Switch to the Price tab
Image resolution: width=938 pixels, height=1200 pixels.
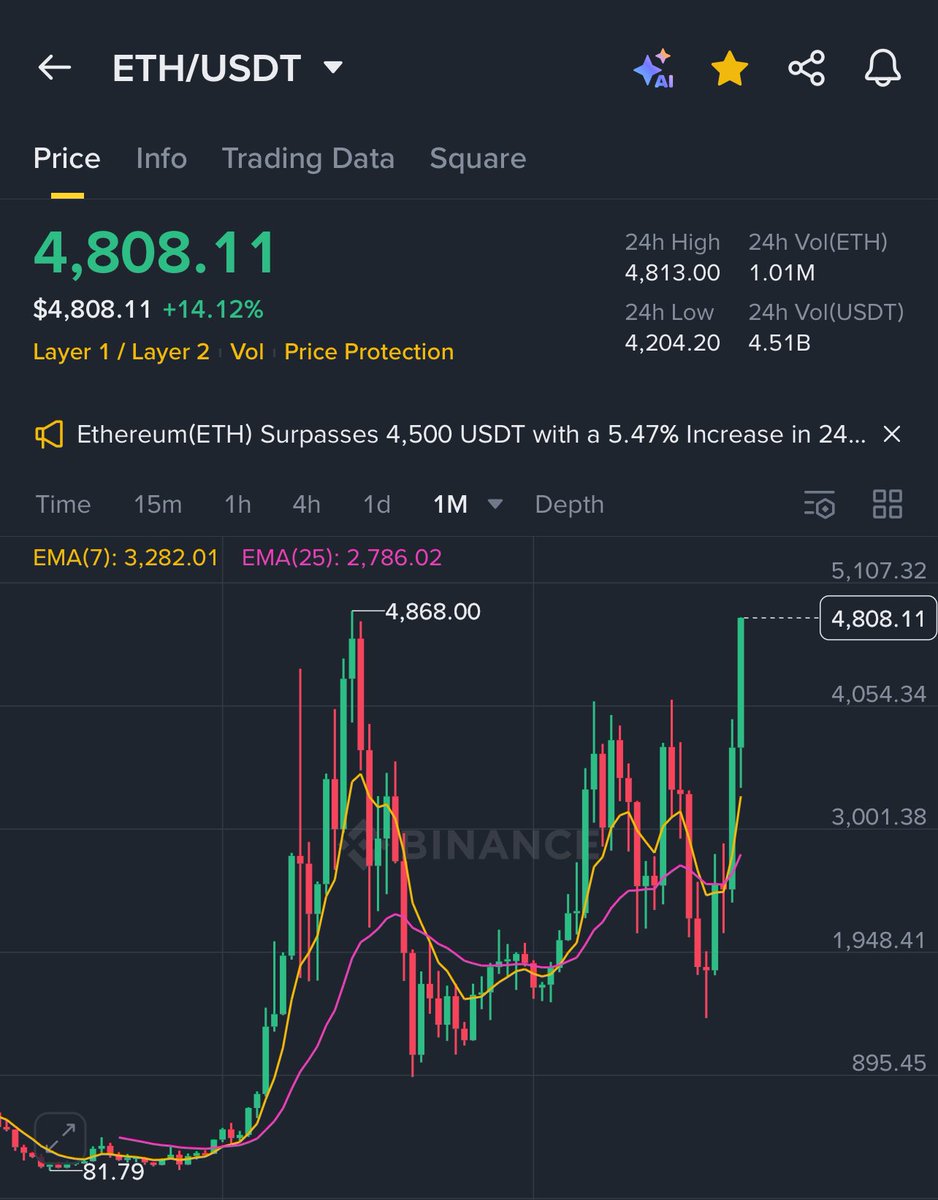67,159
